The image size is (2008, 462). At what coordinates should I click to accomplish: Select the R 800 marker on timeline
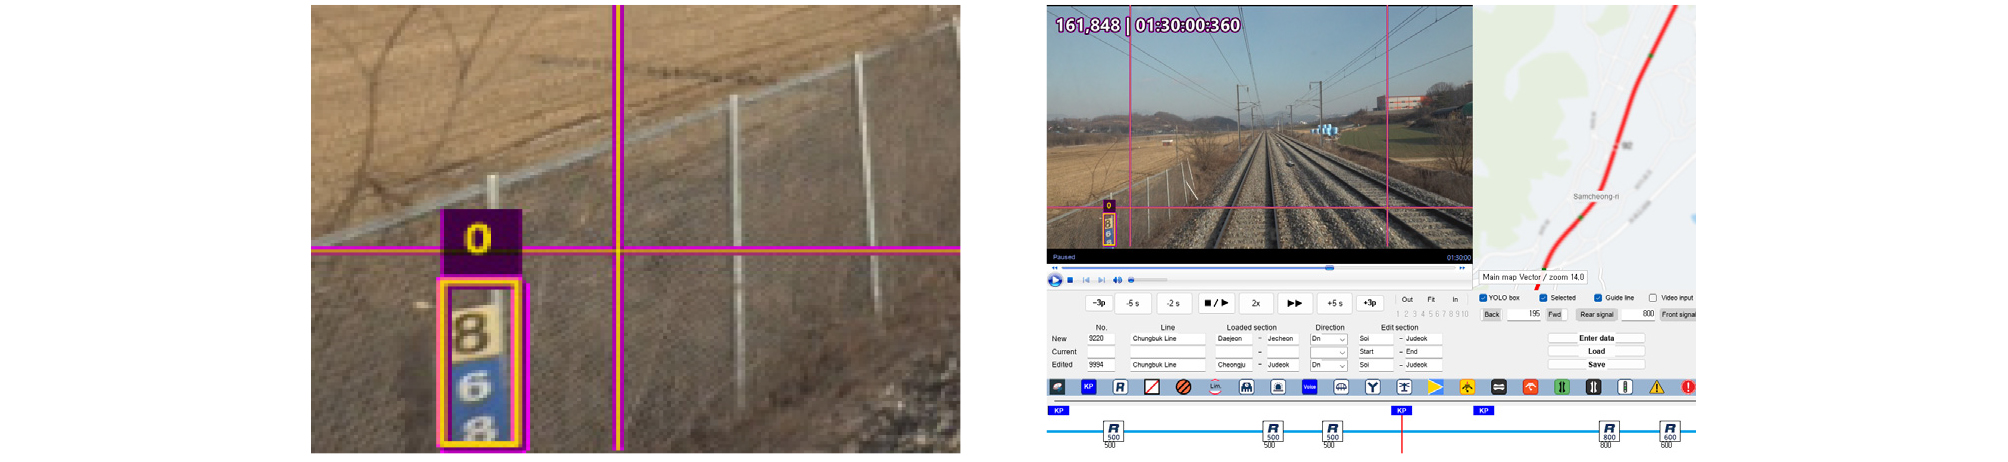click(x=1609, y=431)
